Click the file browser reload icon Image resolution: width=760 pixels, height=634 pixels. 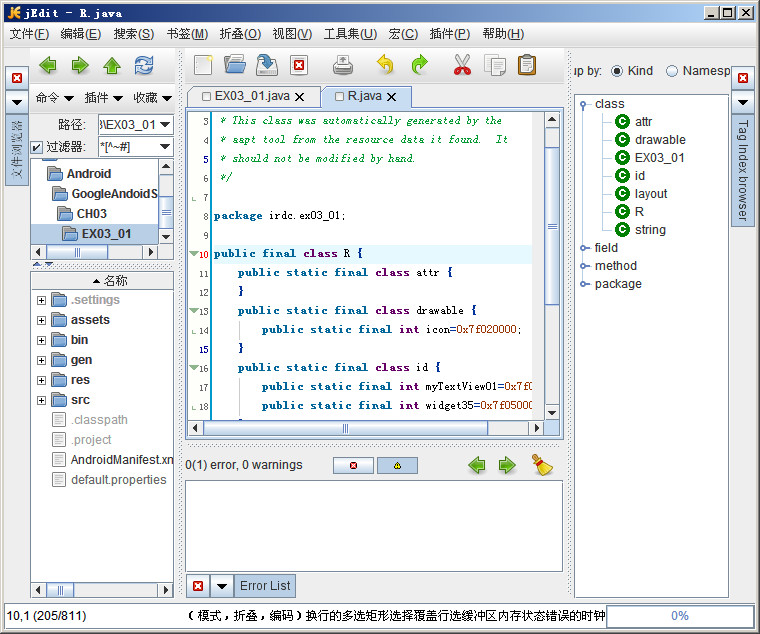coord(144,66)
